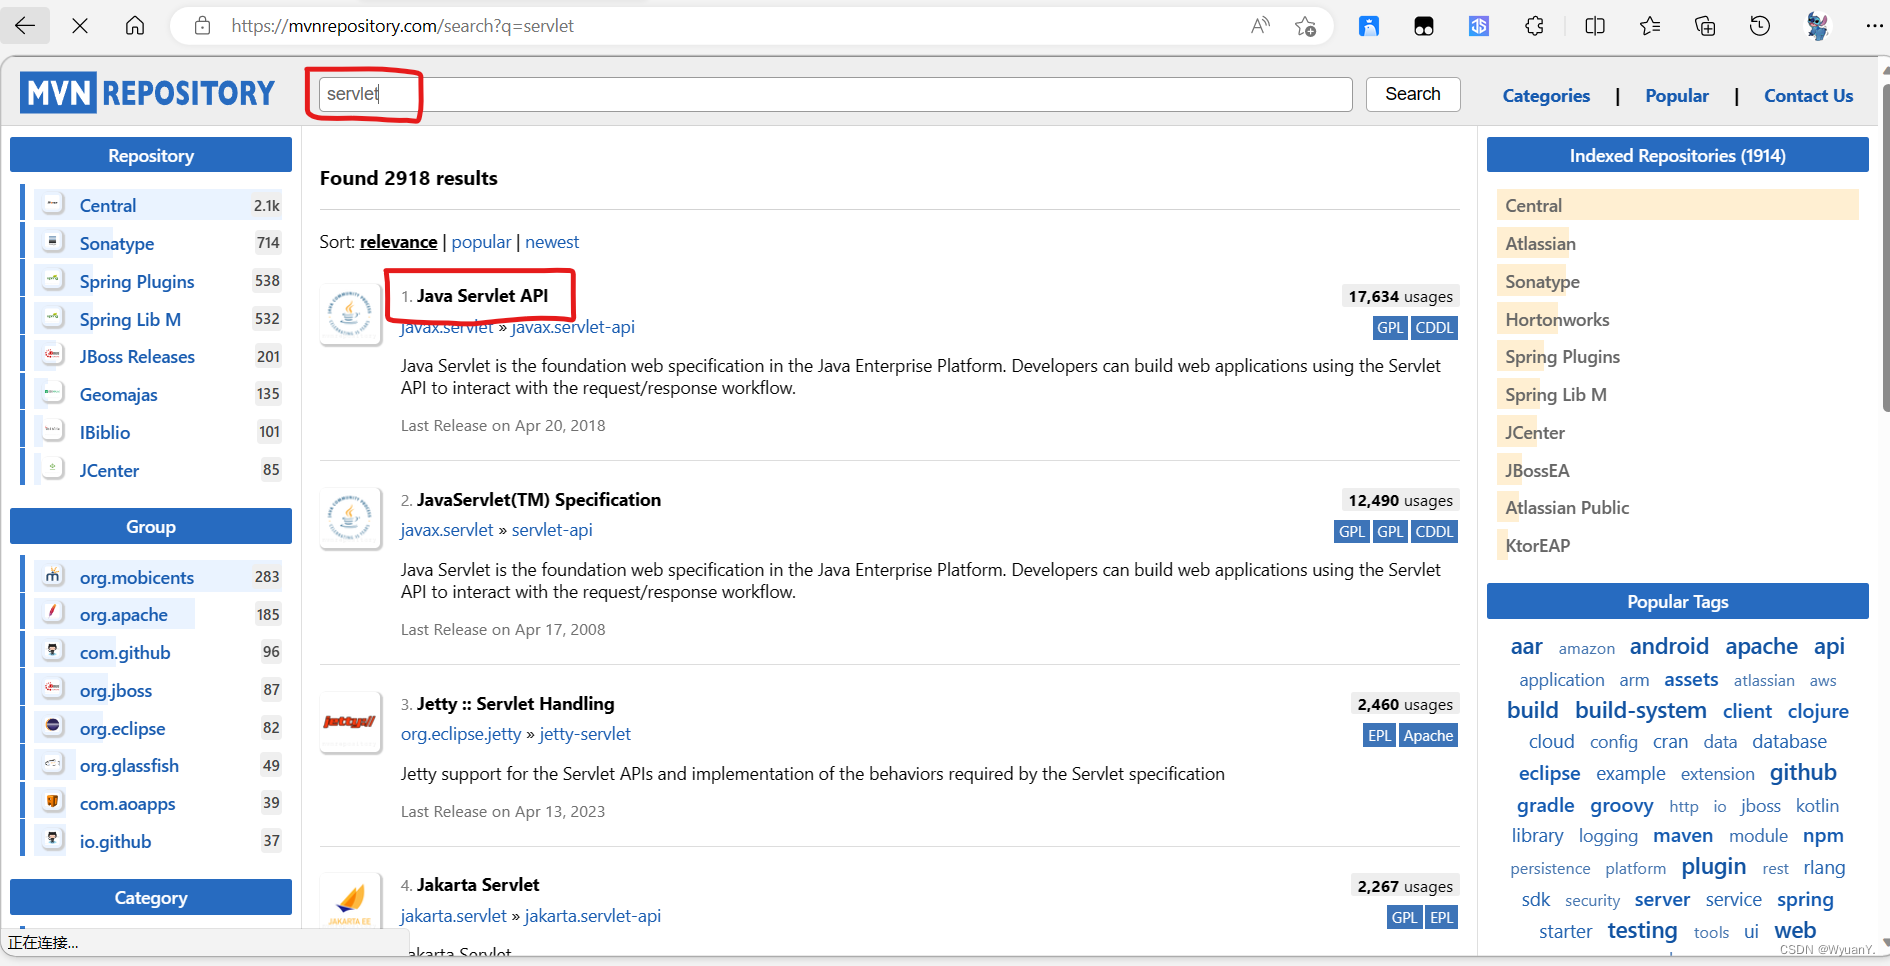Image resolution: width=1890 pixels, height=966 pixels.
Task: Open Hortonworks in Indexed Repositories
Action: [1557, 320]
